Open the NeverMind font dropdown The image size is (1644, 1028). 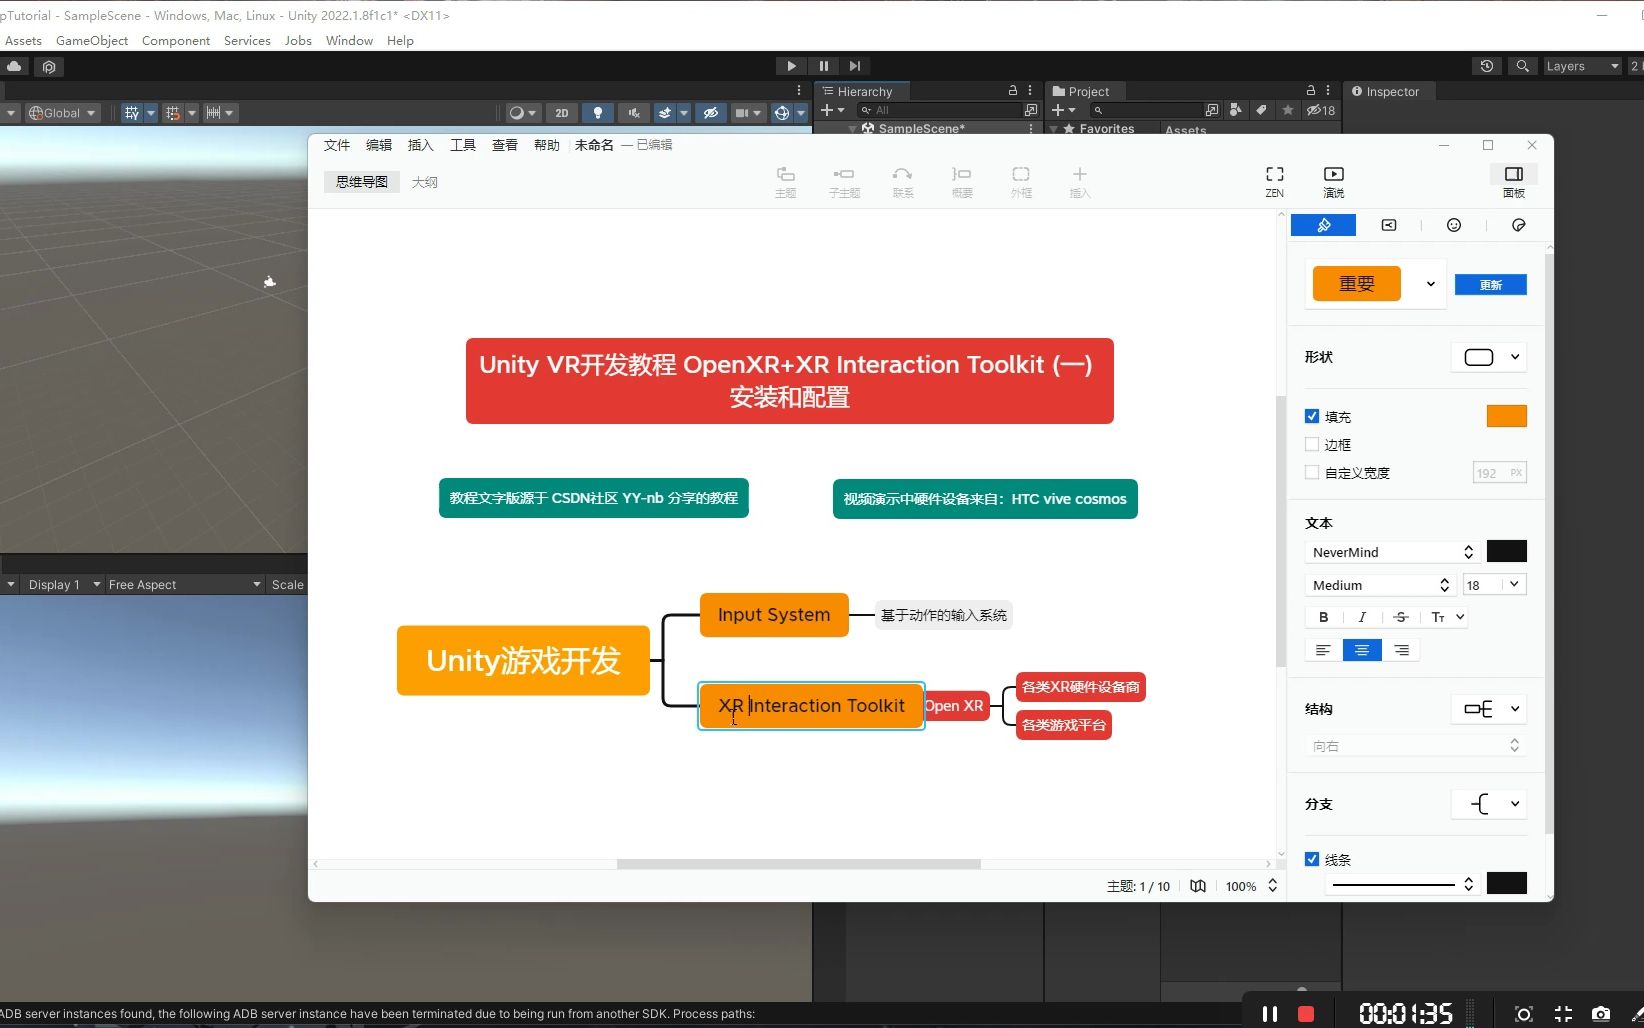(x=1392, y=552)
